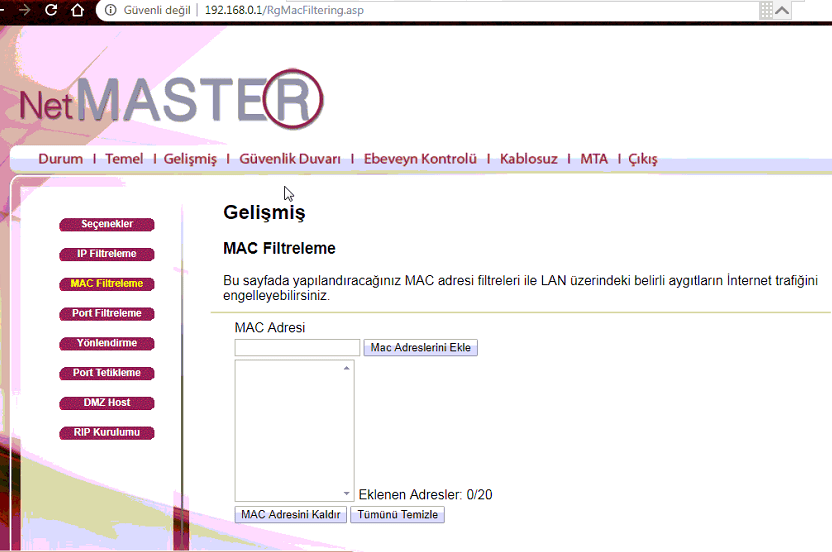This screenshot has height=552, width=832.
Task: Select MAC Filtreleme in the sidebar
Action: pyautogui.click(x=107, y=284)
